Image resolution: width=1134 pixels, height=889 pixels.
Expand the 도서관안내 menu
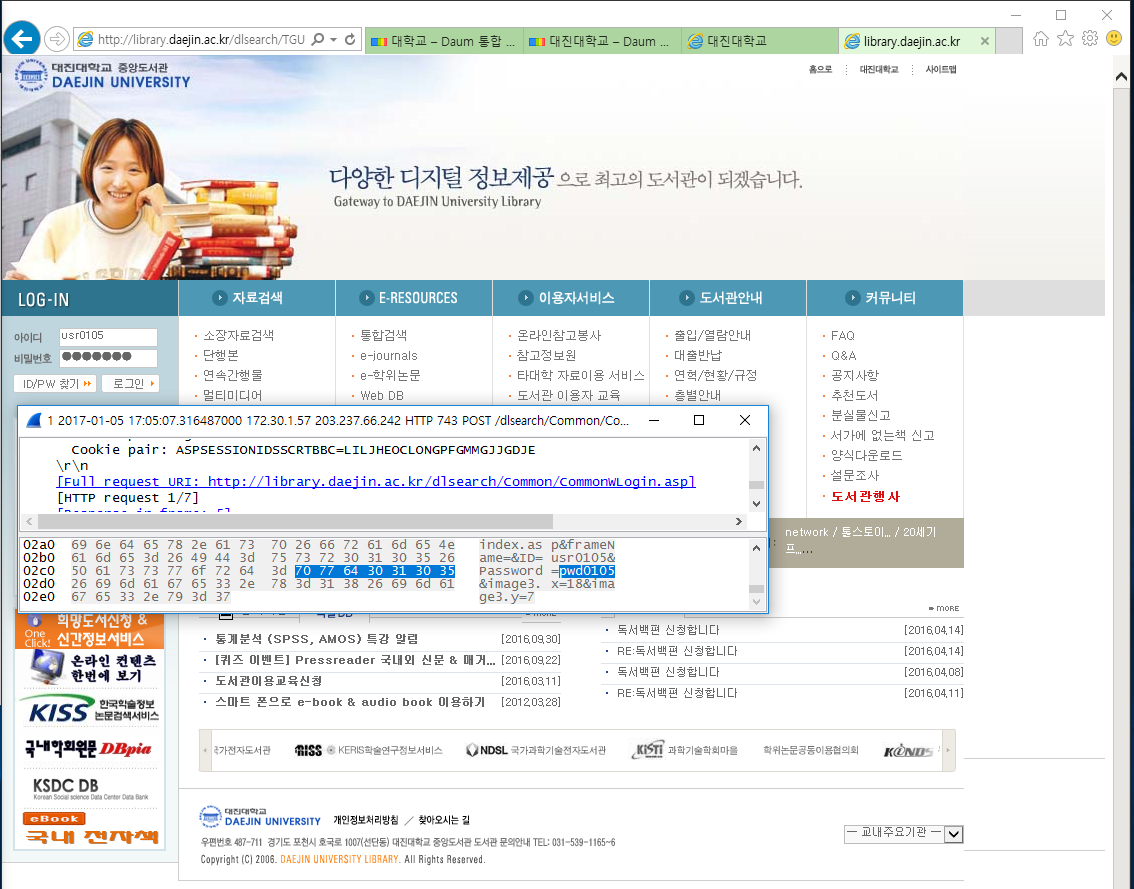pyautogui.click(x=728, y=298)
